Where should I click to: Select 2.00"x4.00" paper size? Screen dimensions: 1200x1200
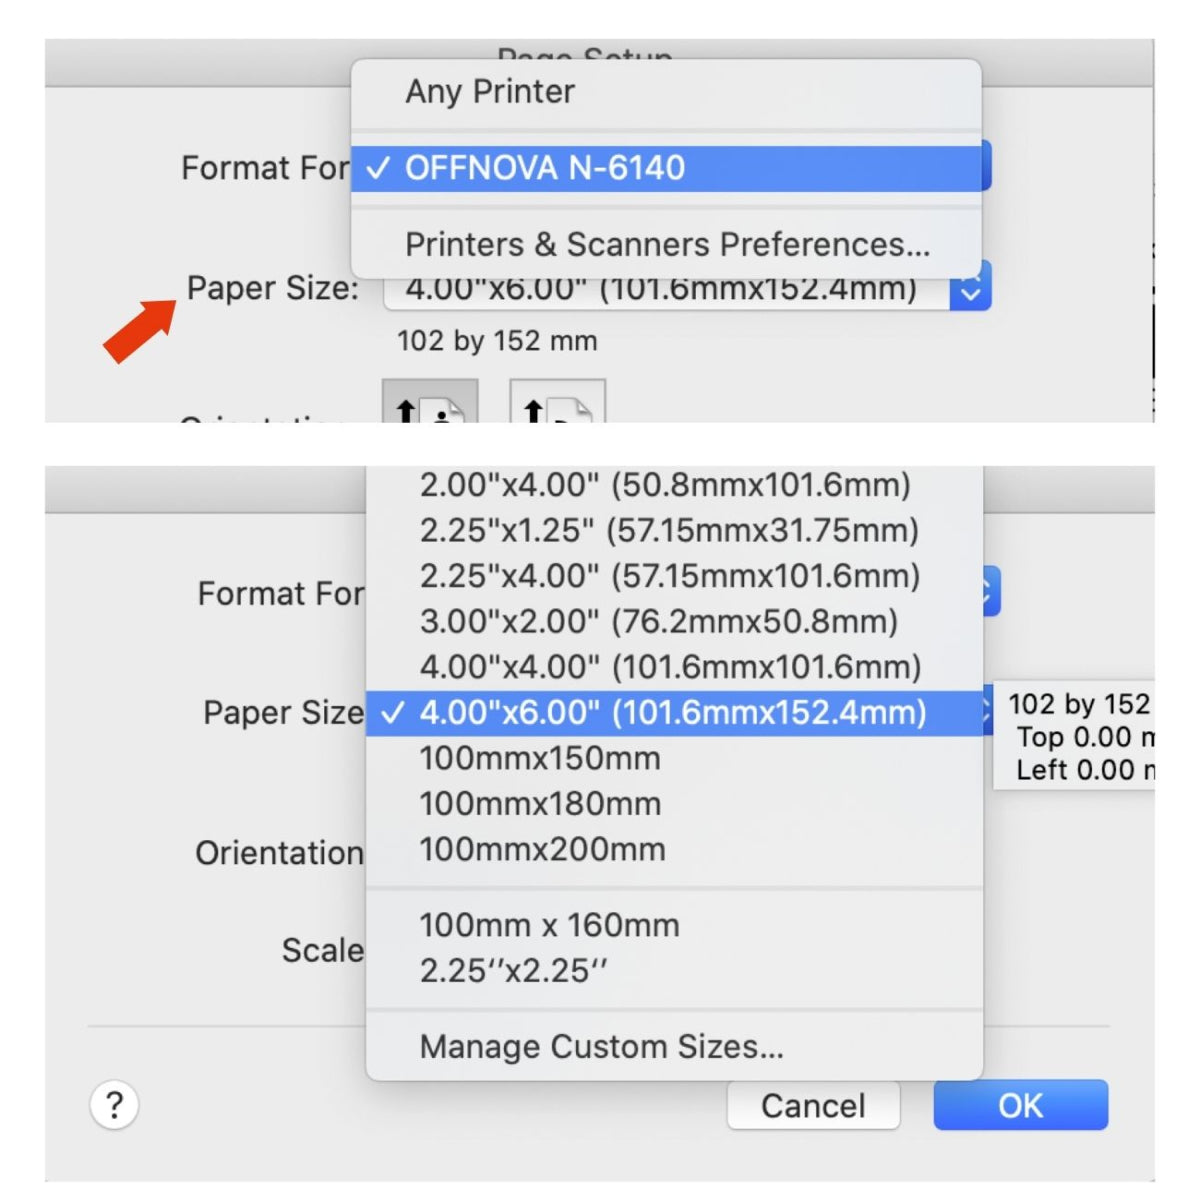665,485
